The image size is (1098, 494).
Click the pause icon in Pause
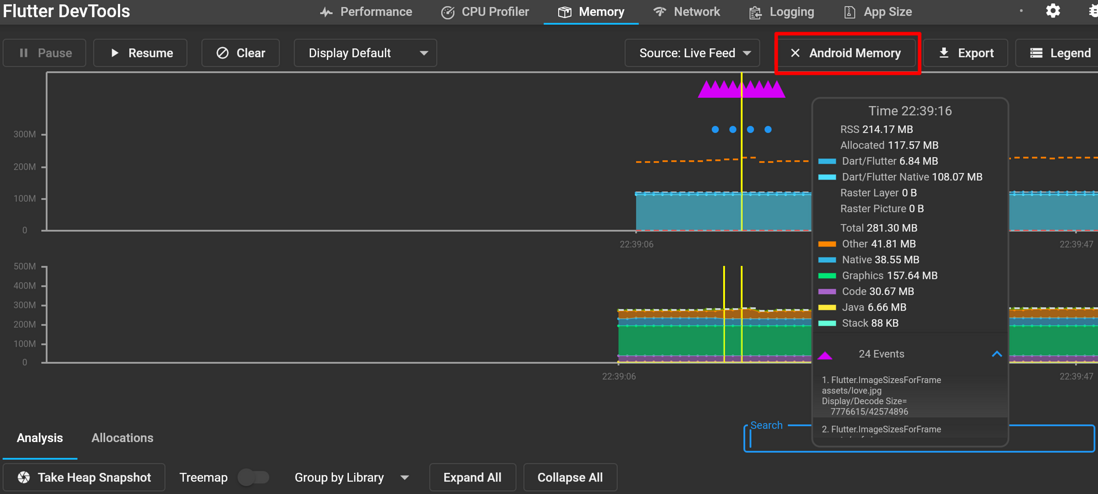tap(24, 53)
